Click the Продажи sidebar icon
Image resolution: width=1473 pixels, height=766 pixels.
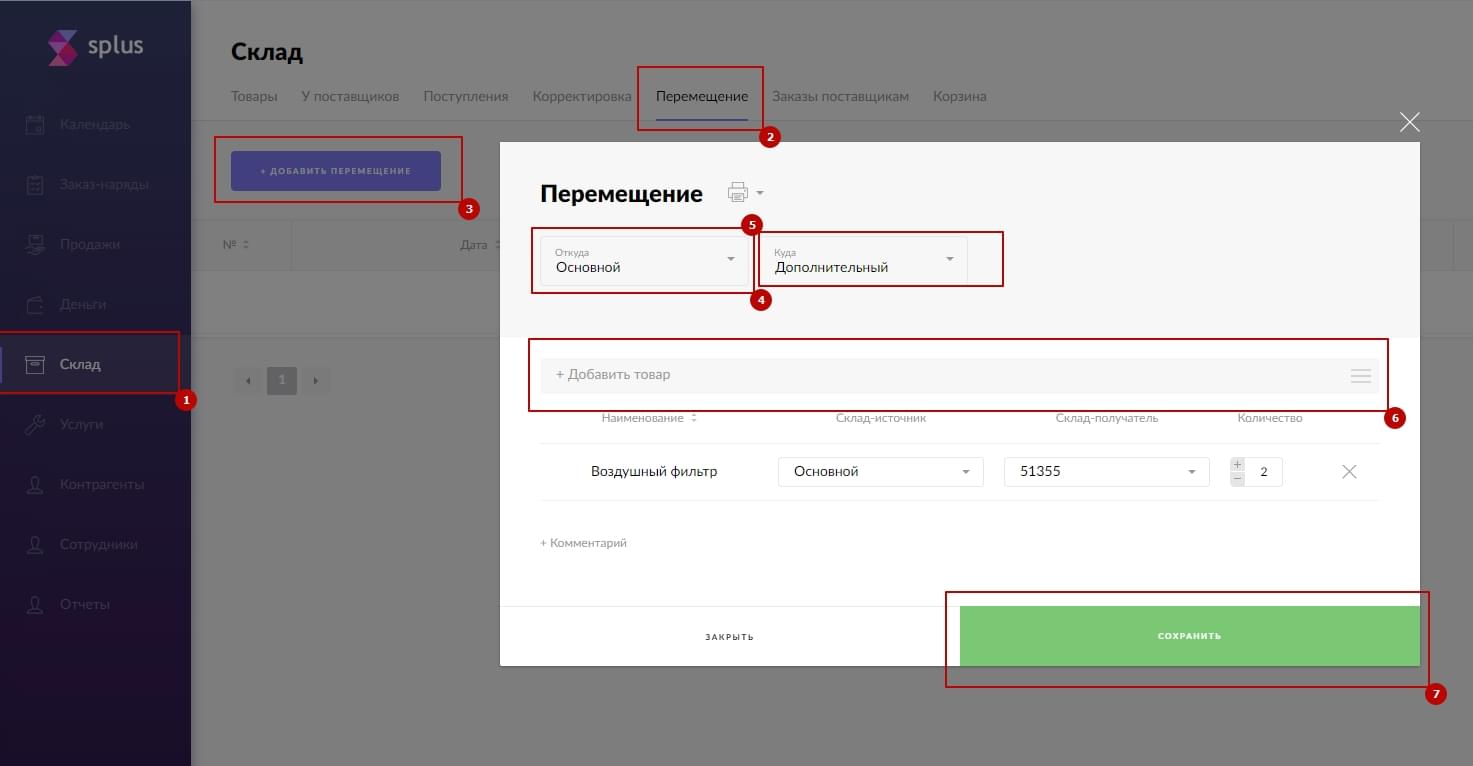coord(35,245)
